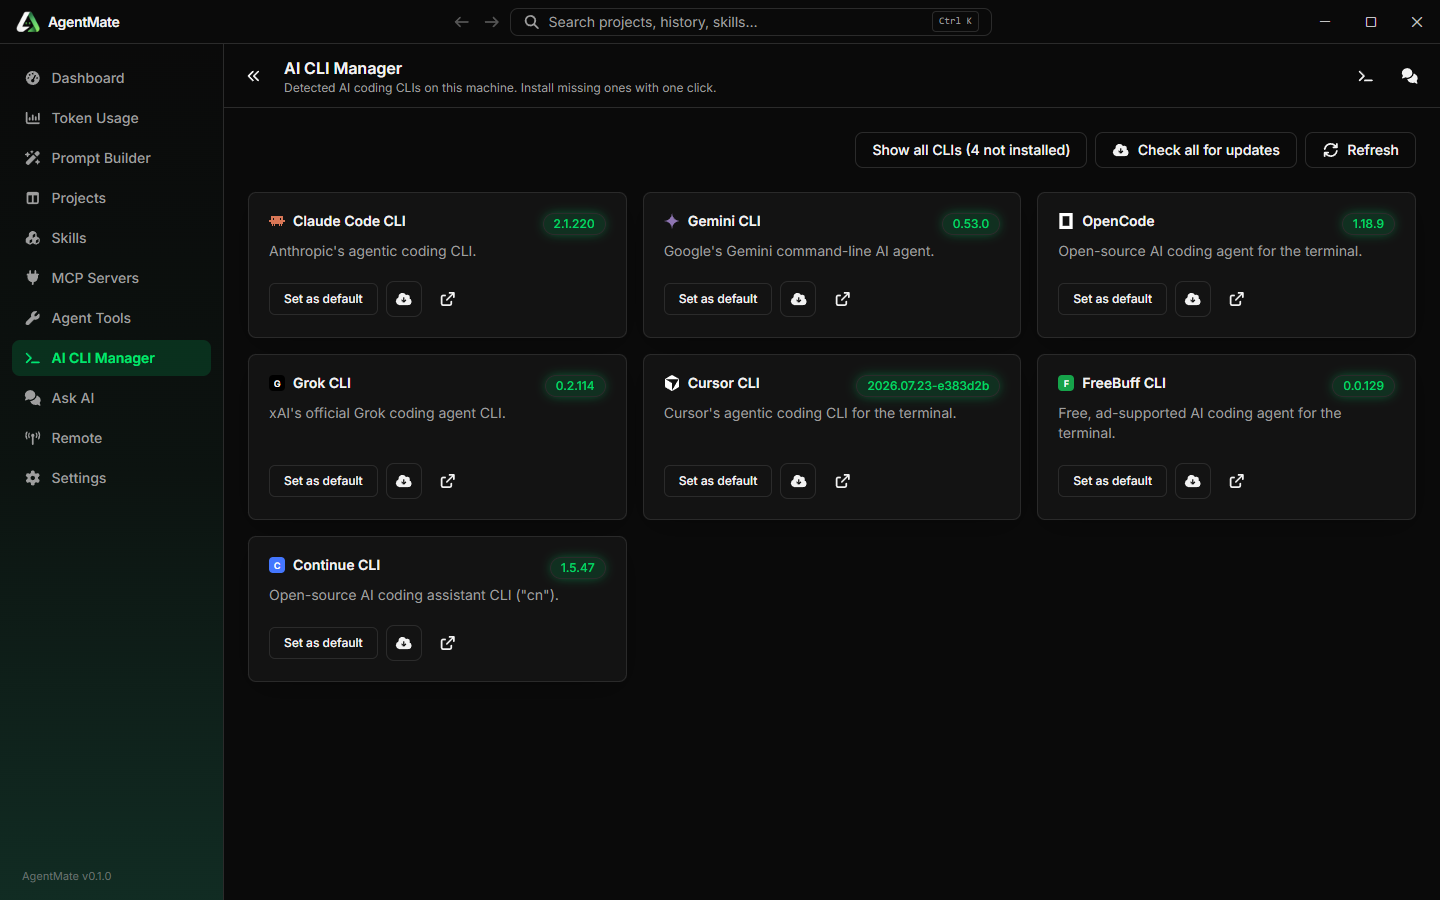Click the update cloud icon for Continue CLI
The width and height of the screenshot is (1440, 900).
tap(404, 643)
